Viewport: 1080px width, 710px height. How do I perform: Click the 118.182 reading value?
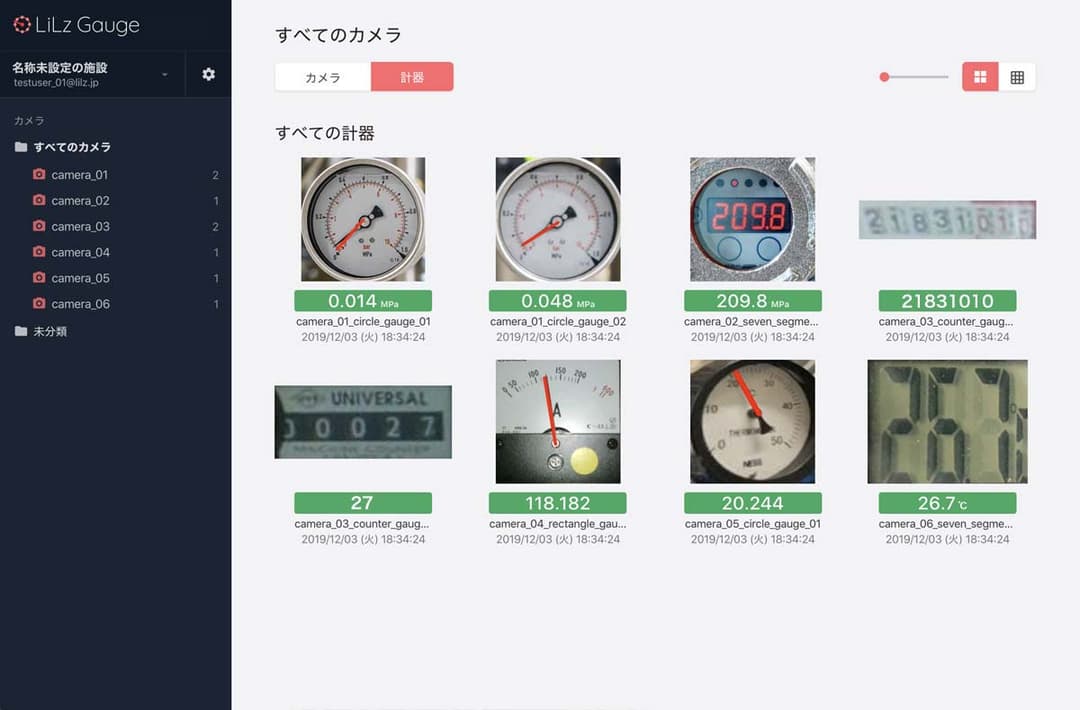(x=557, y=503)
